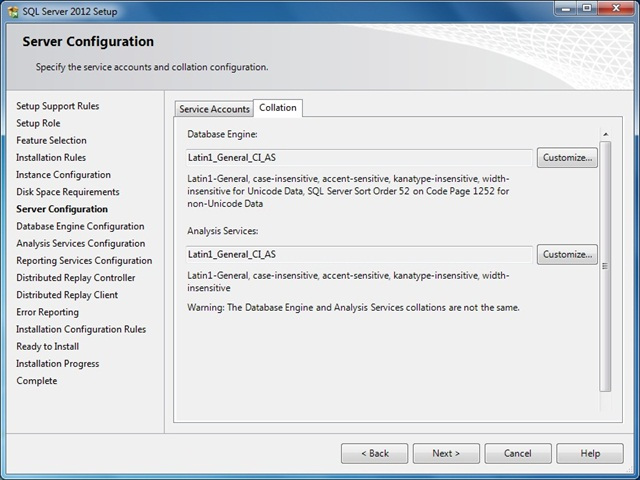The image size is (640, 480).
Task: Select Installation Configuration Rules step
Action: [81, 329]
